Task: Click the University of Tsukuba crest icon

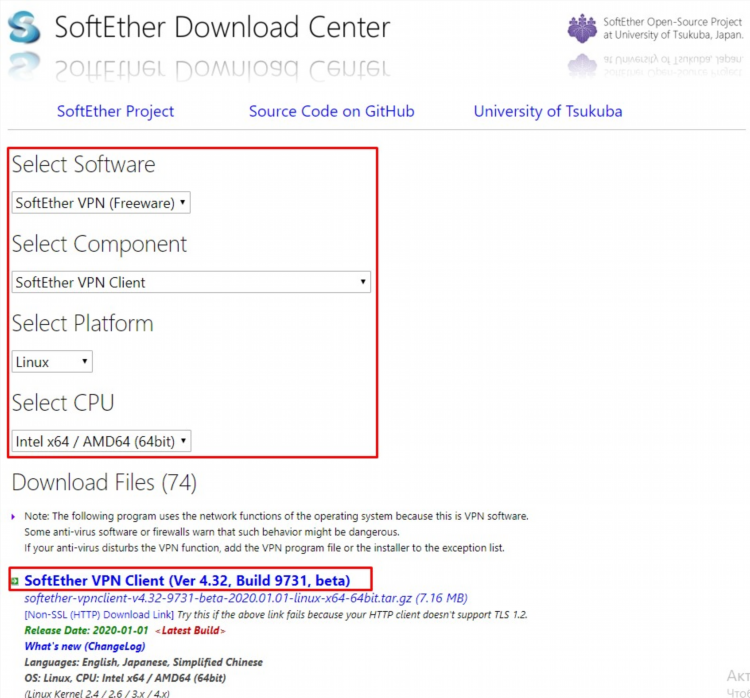Action: point(582,28)
